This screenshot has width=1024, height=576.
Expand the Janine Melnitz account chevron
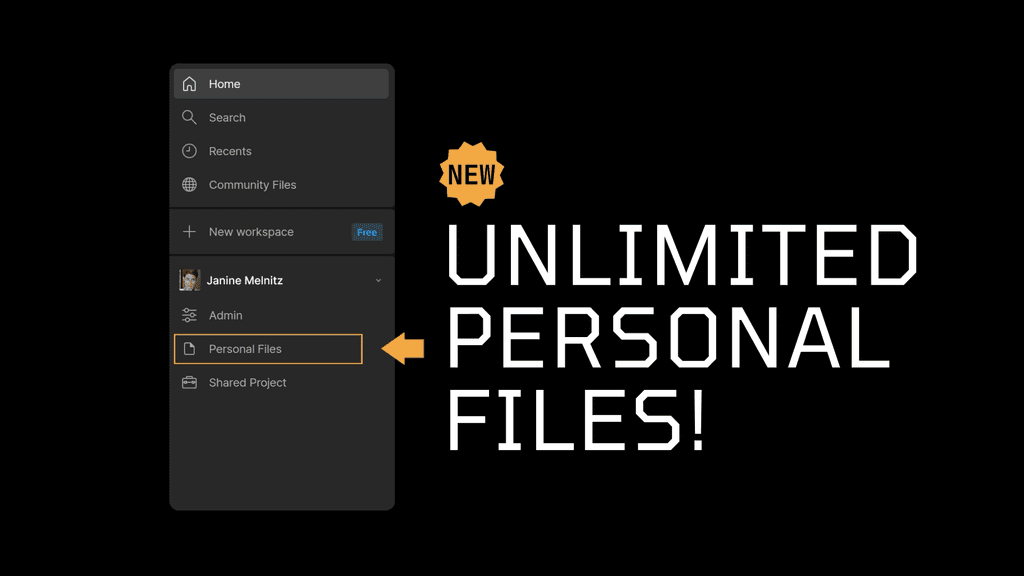(x=378, y=280)
